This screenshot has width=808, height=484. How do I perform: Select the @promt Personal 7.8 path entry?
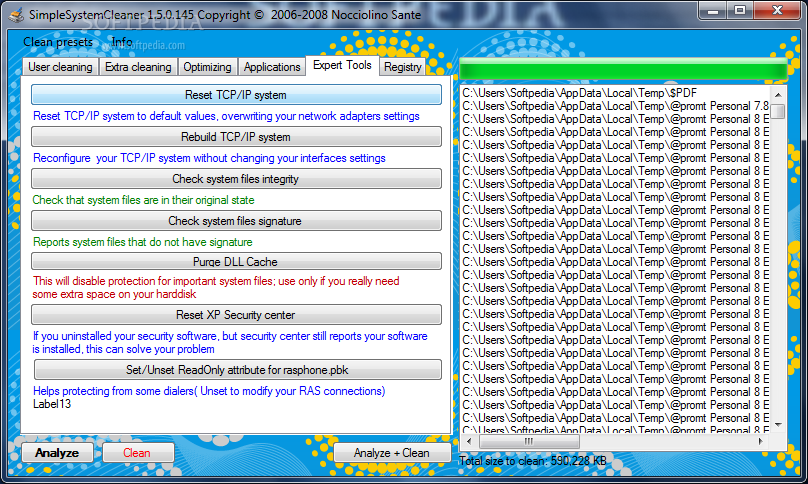pos(616,106)
